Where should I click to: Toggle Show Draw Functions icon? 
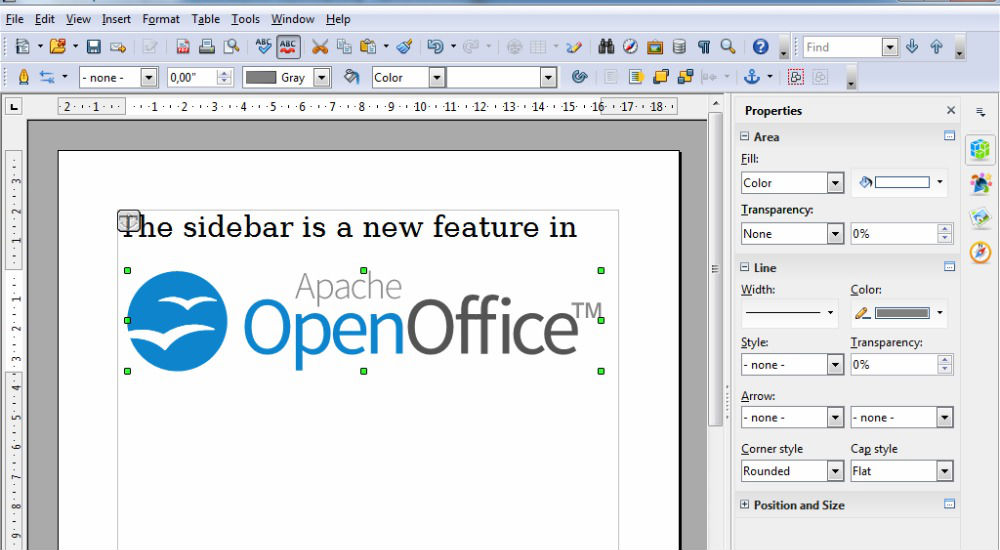click(x=574, y=47)
